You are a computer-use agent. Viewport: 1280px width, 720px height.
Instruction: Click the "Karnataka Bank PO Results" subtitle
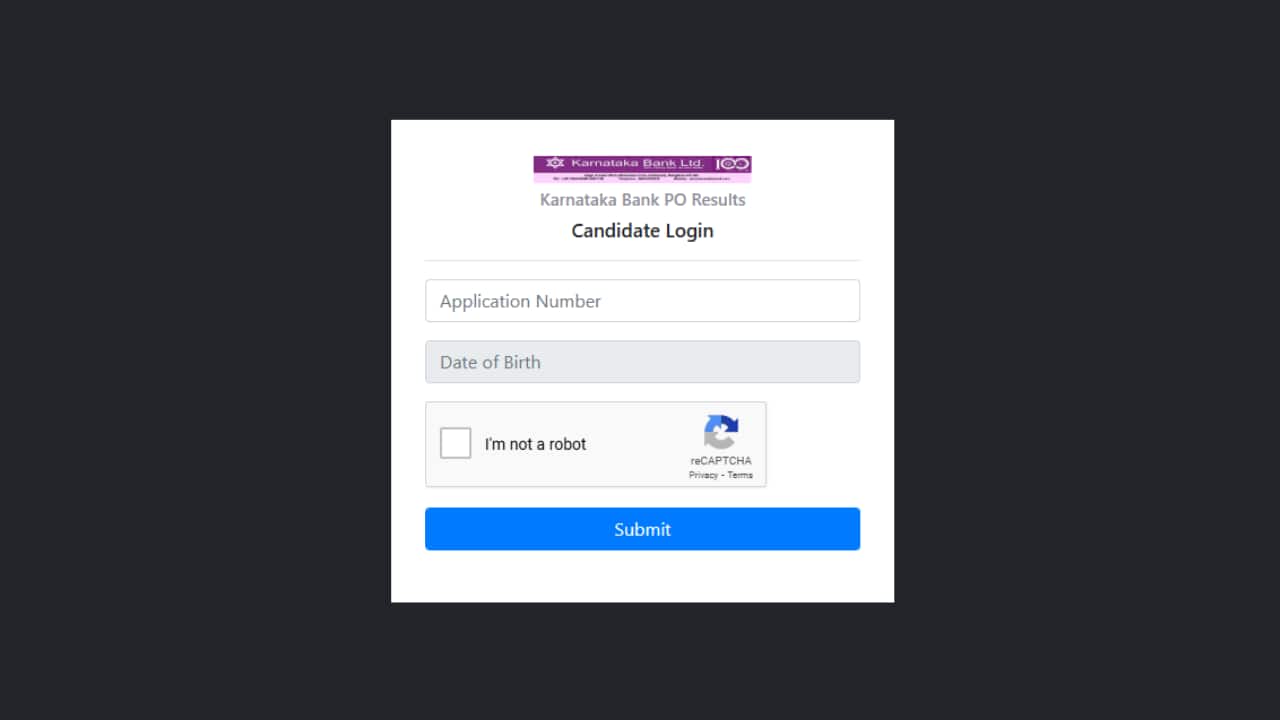click(642, 200)
